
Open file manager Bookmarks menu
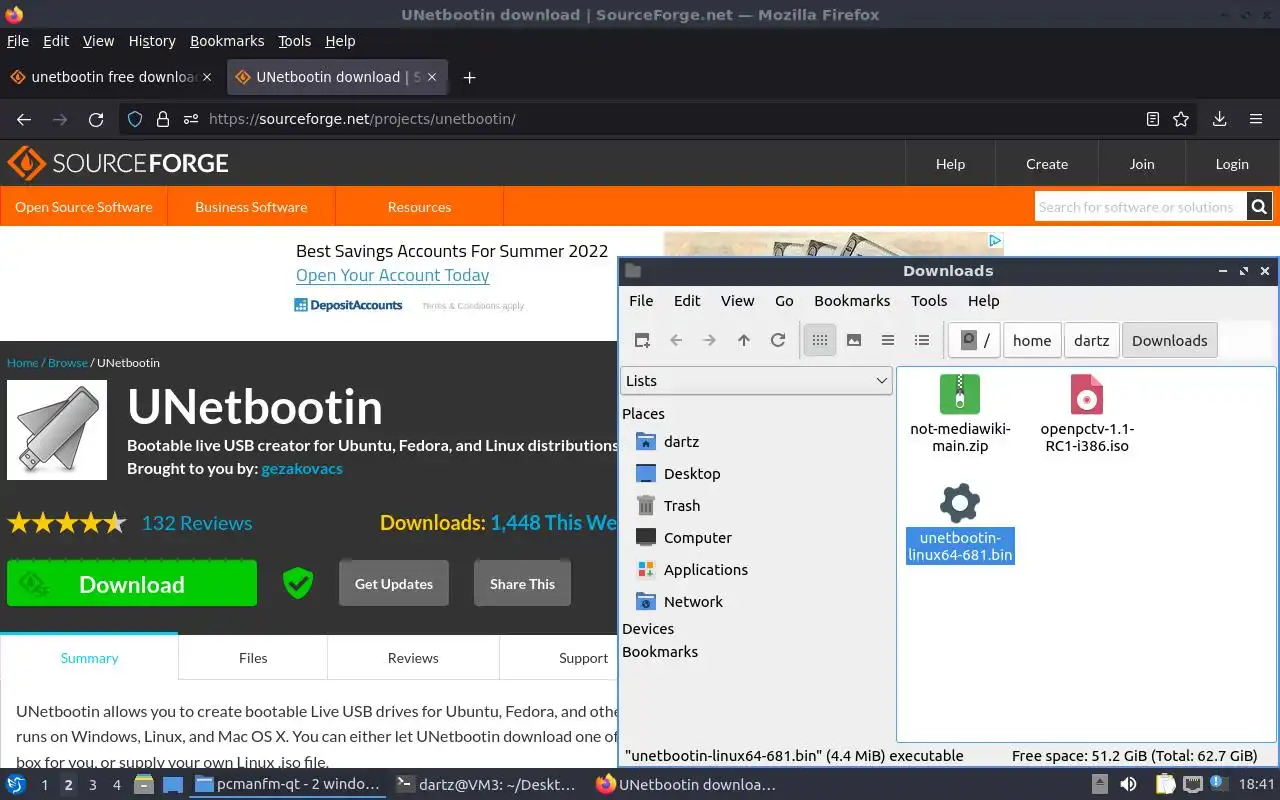pos(852,301)
